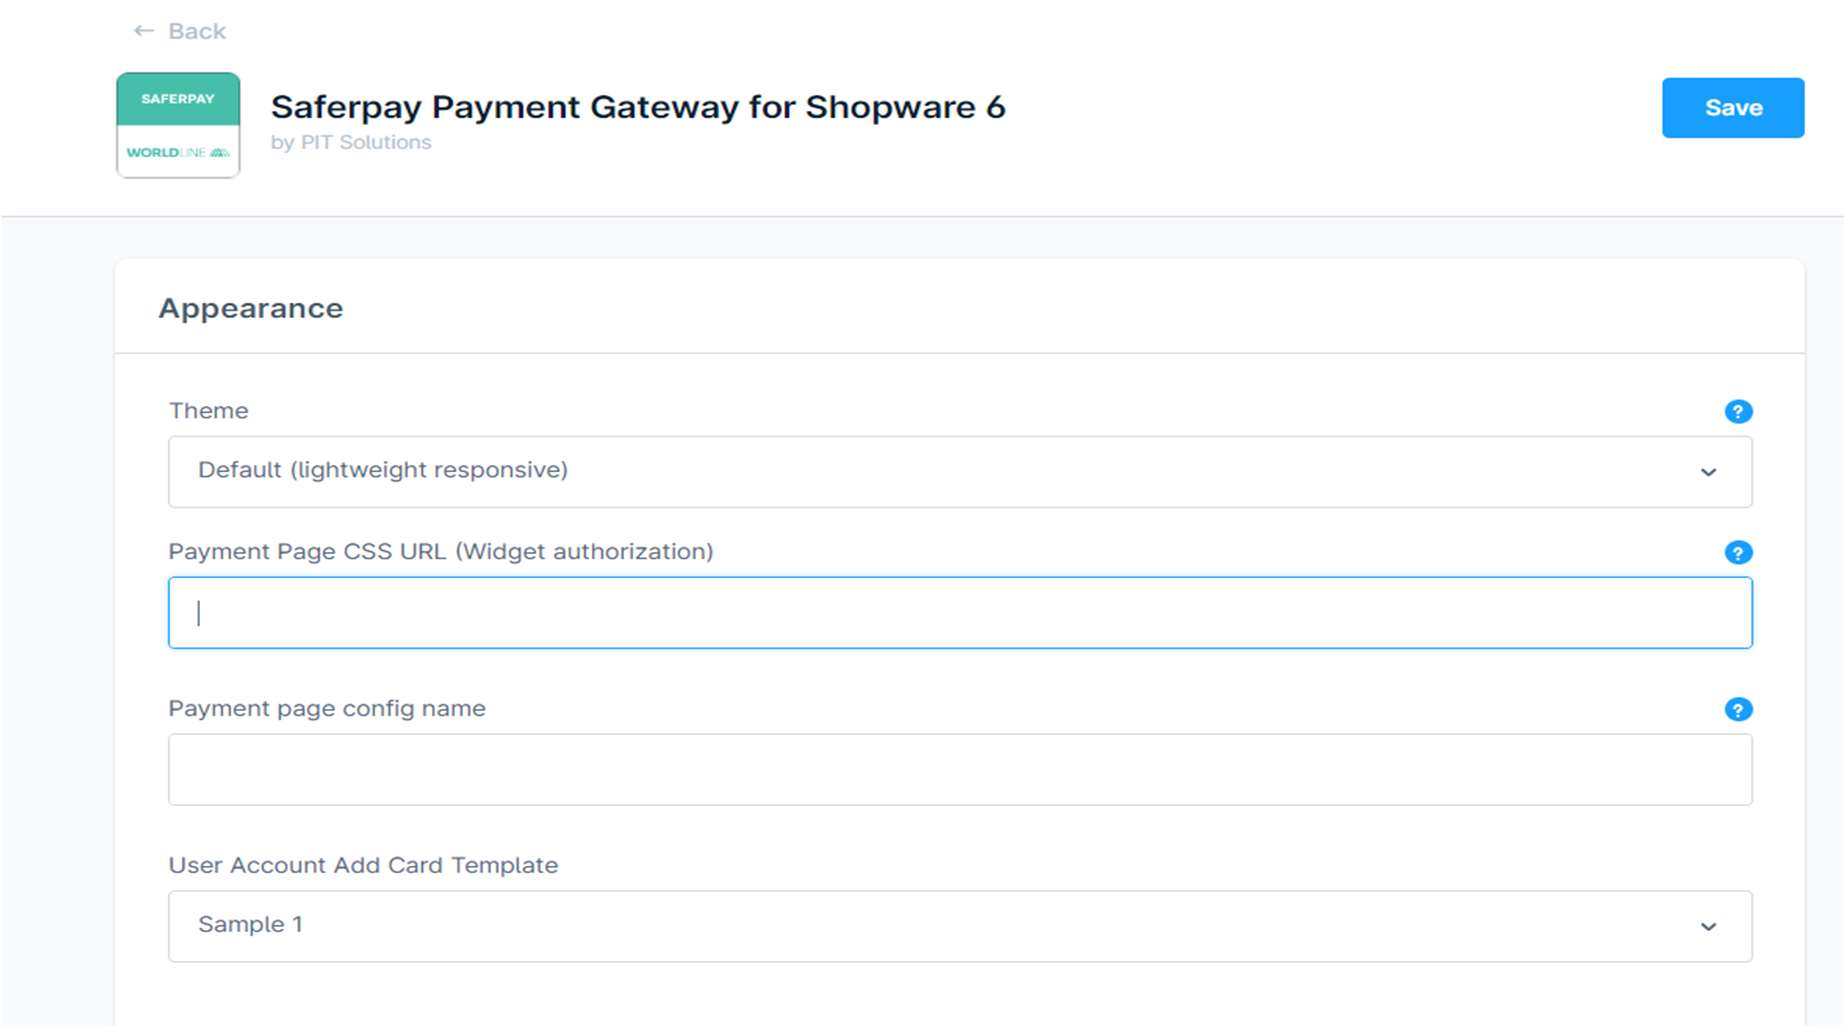Click into Payment page config name field
This screenshot has width=1845, height=1027.
pos(958,770)
